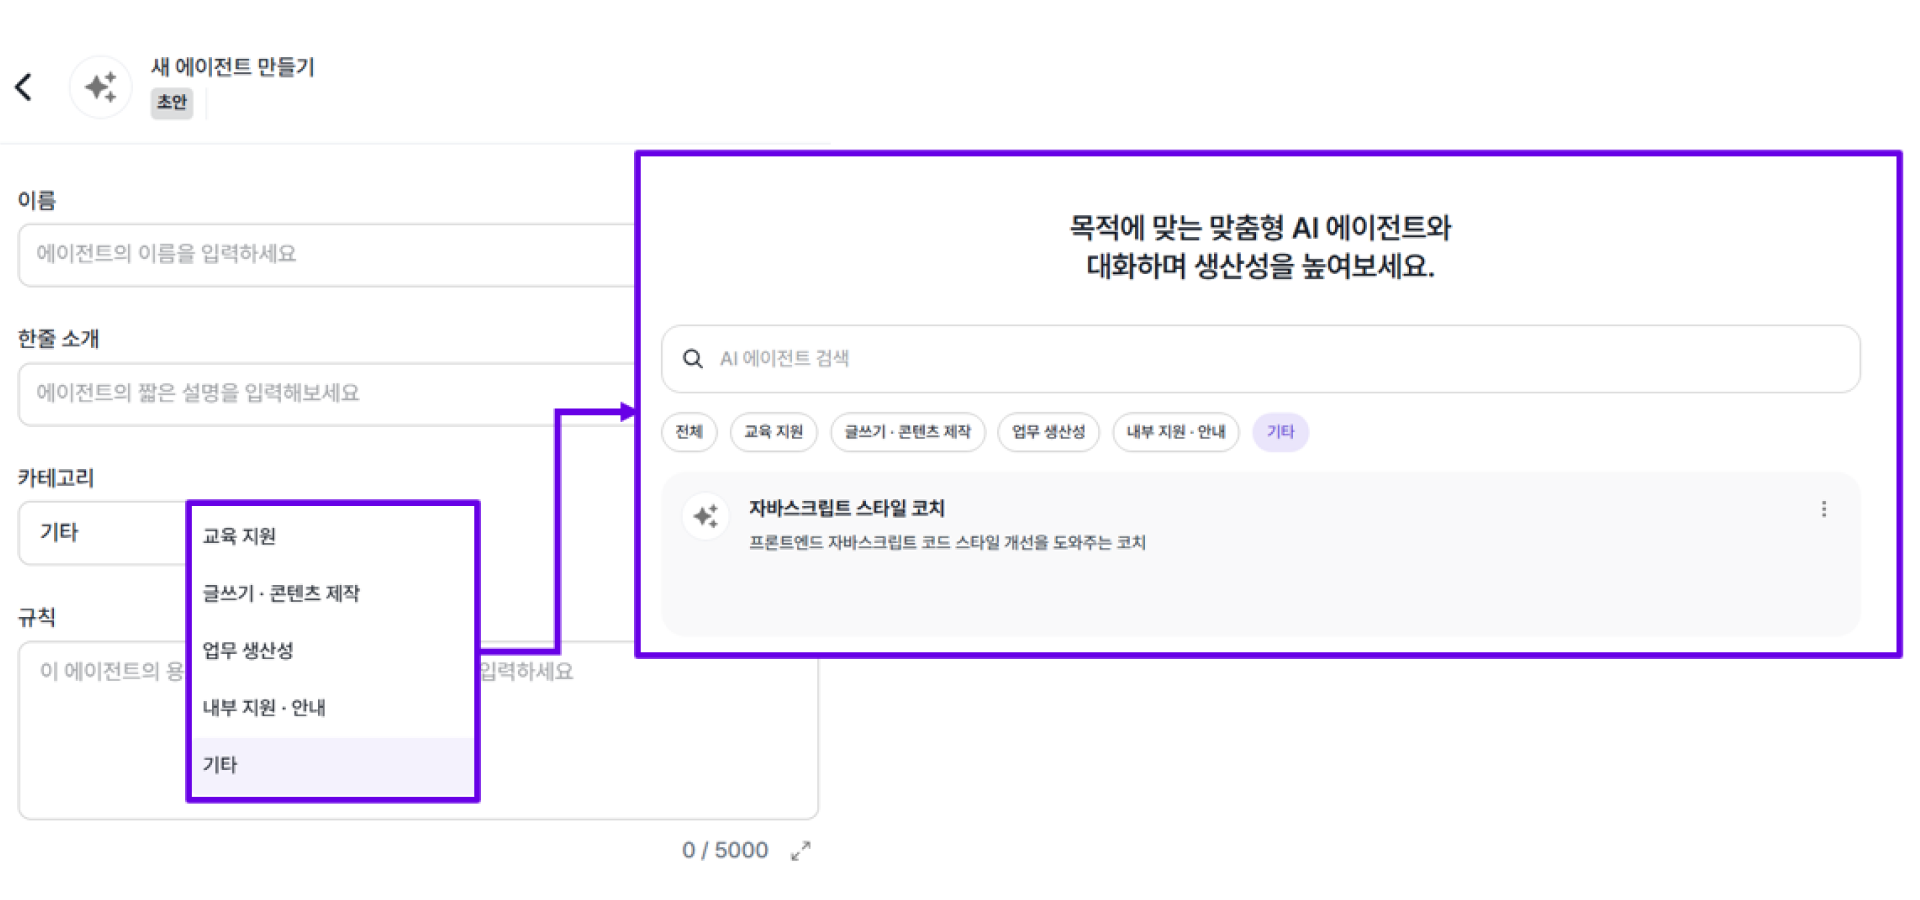Toggle the 기타 filter chip

tap(1280, 432)
